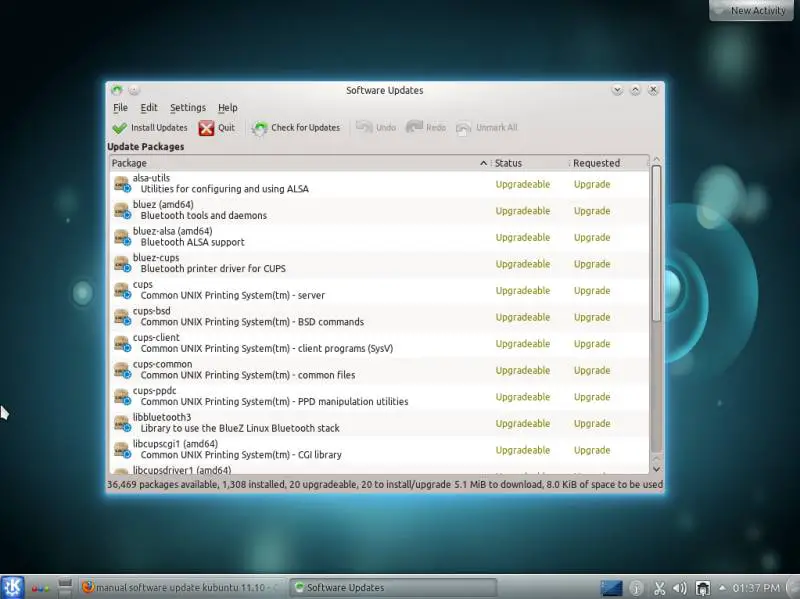Click the cups-client package icon
Image resolution: width=800 pixels, height=599 pixels.
[122, 343]
